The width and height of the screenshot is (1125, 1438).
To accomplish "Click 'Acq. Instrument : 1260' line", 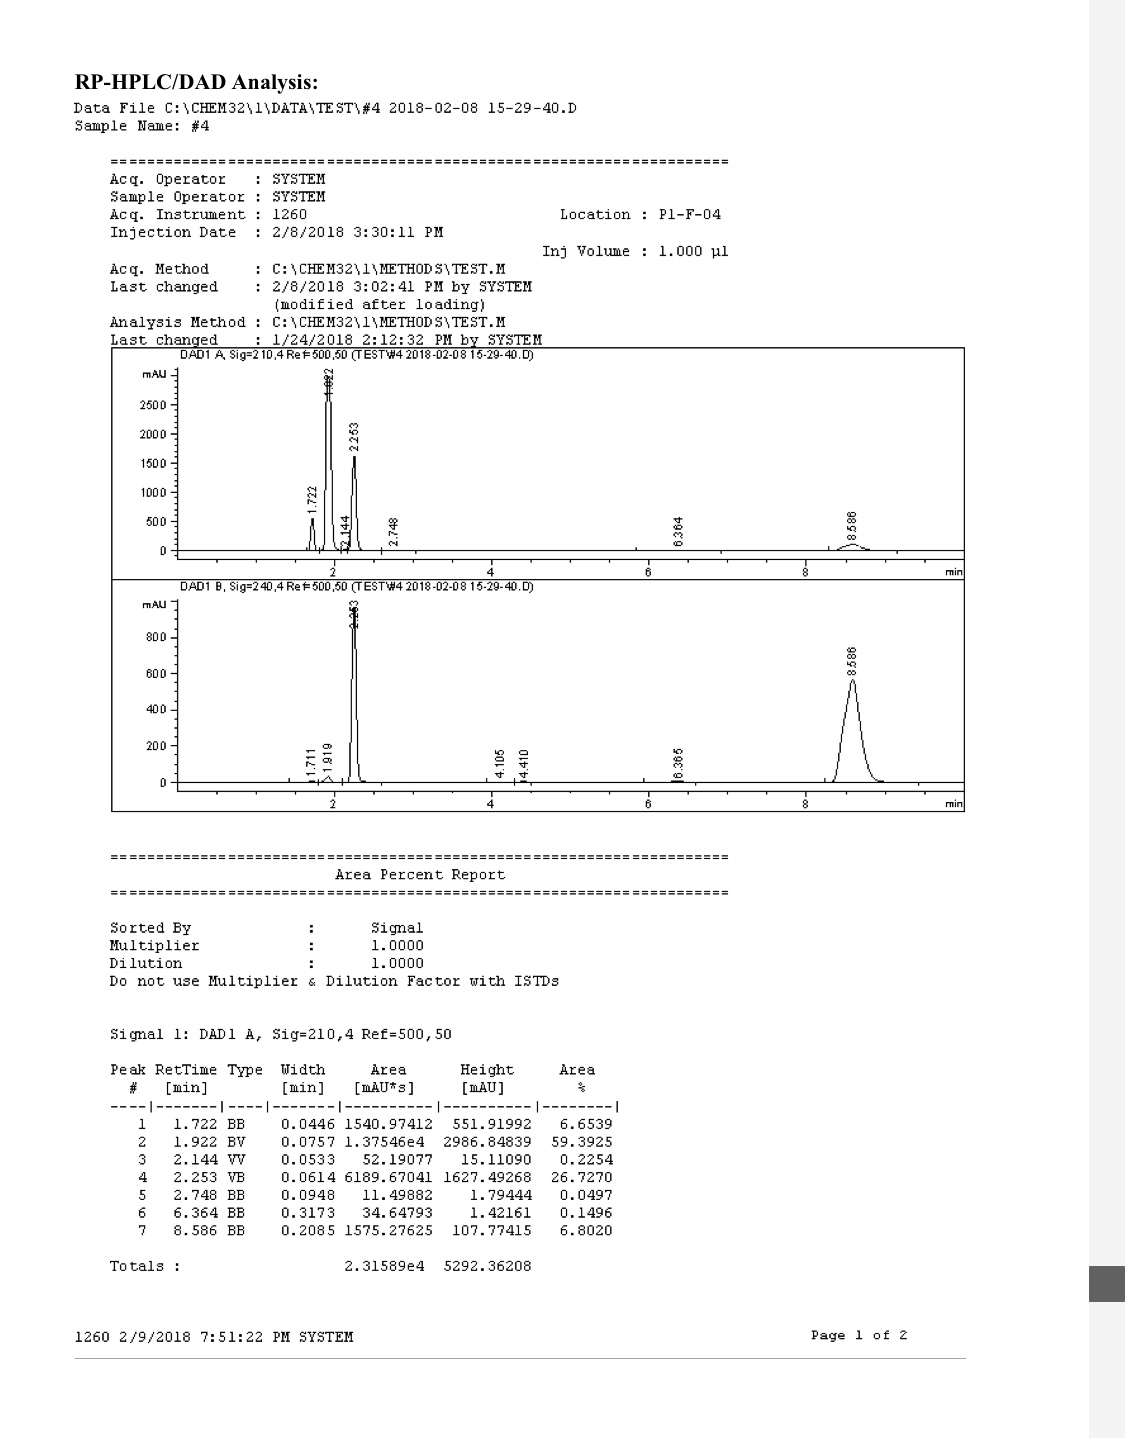I will click(x=208, y=215).
